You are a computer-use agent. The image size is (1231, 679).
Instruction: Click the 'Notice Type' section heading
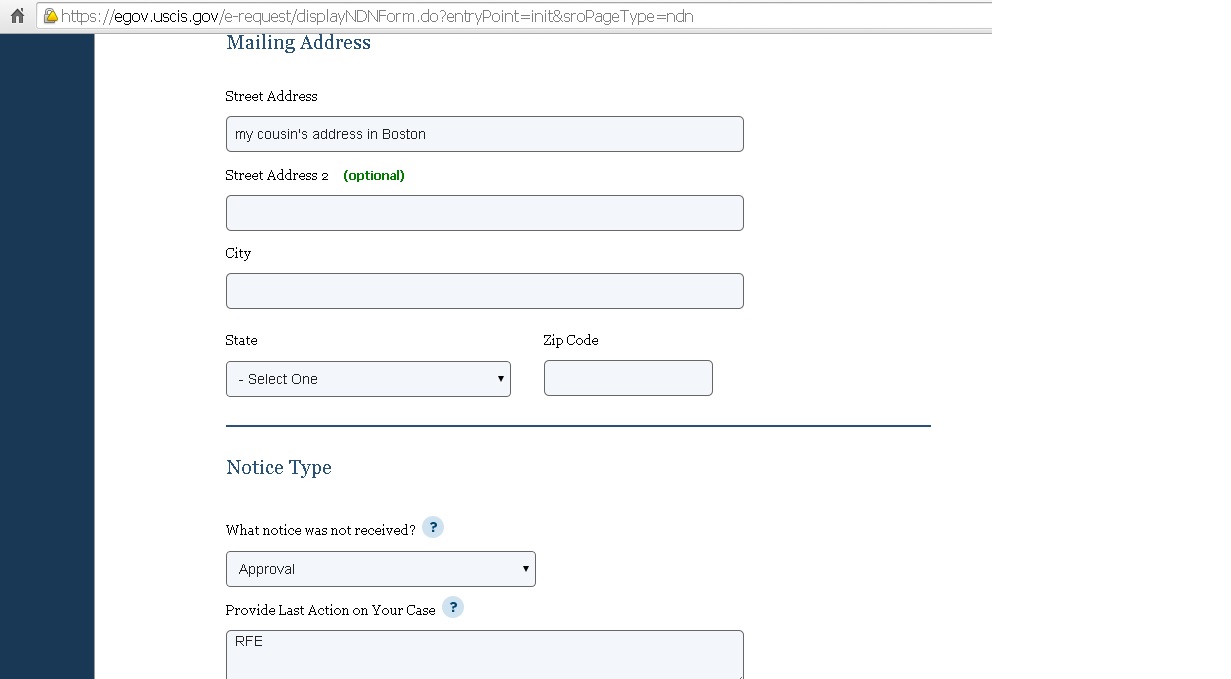pos(278,467)
